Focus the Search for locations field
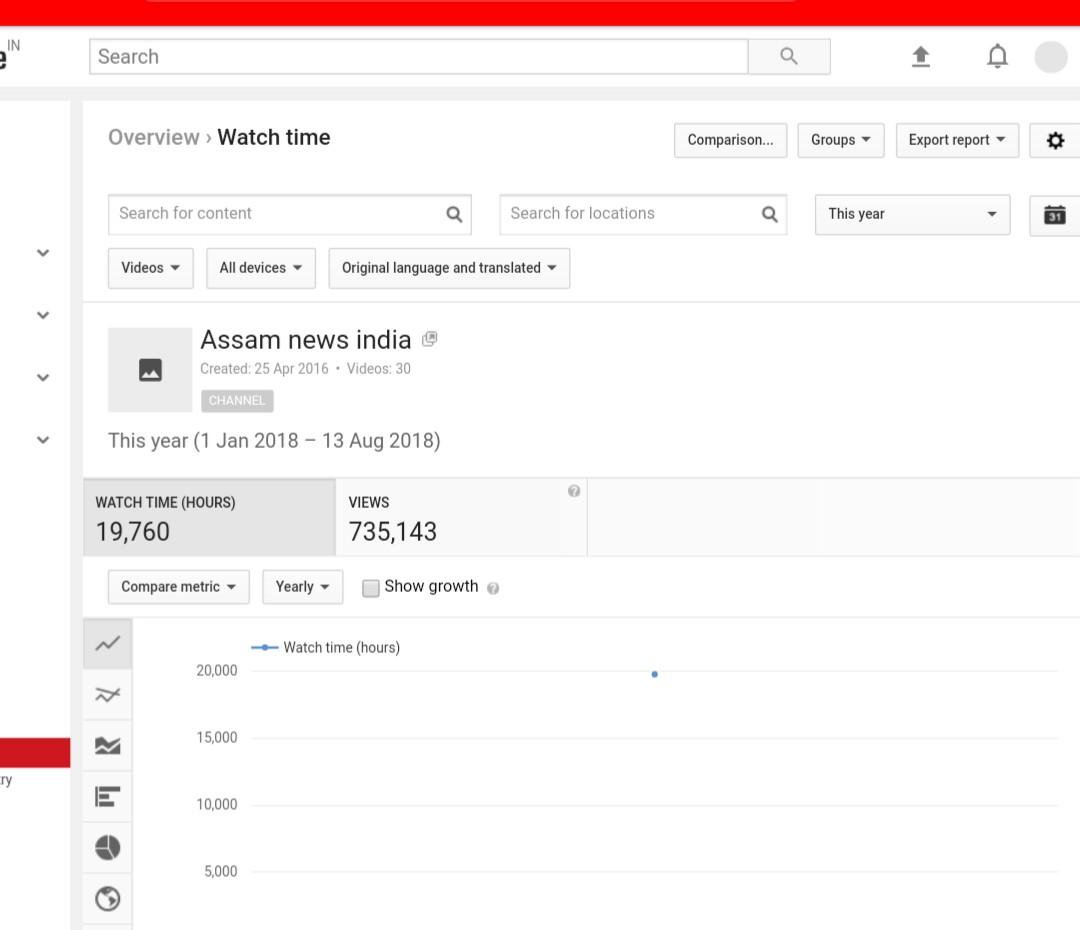 coord(643,214)
